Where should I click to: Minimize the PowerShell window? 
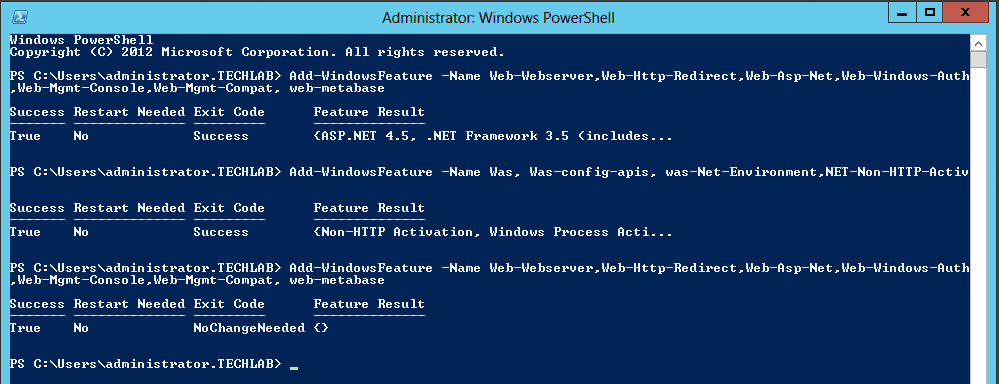[x=902, y=12]
